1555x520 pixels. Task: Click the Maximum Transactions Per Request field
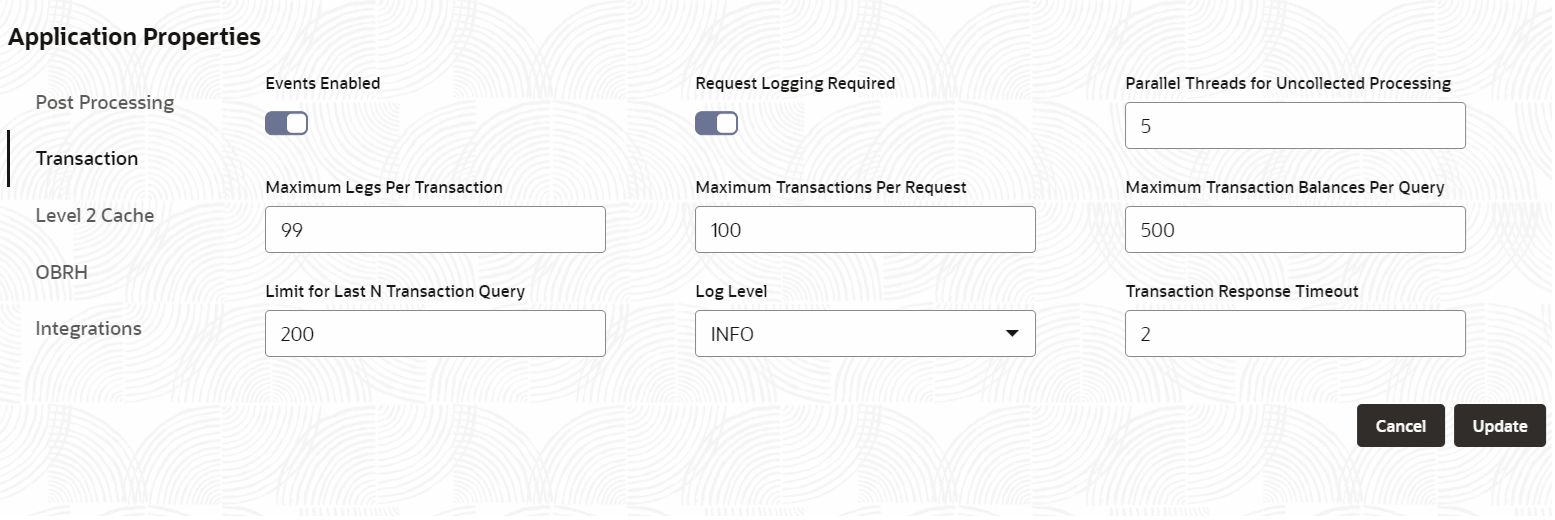(x=864, y=230)
